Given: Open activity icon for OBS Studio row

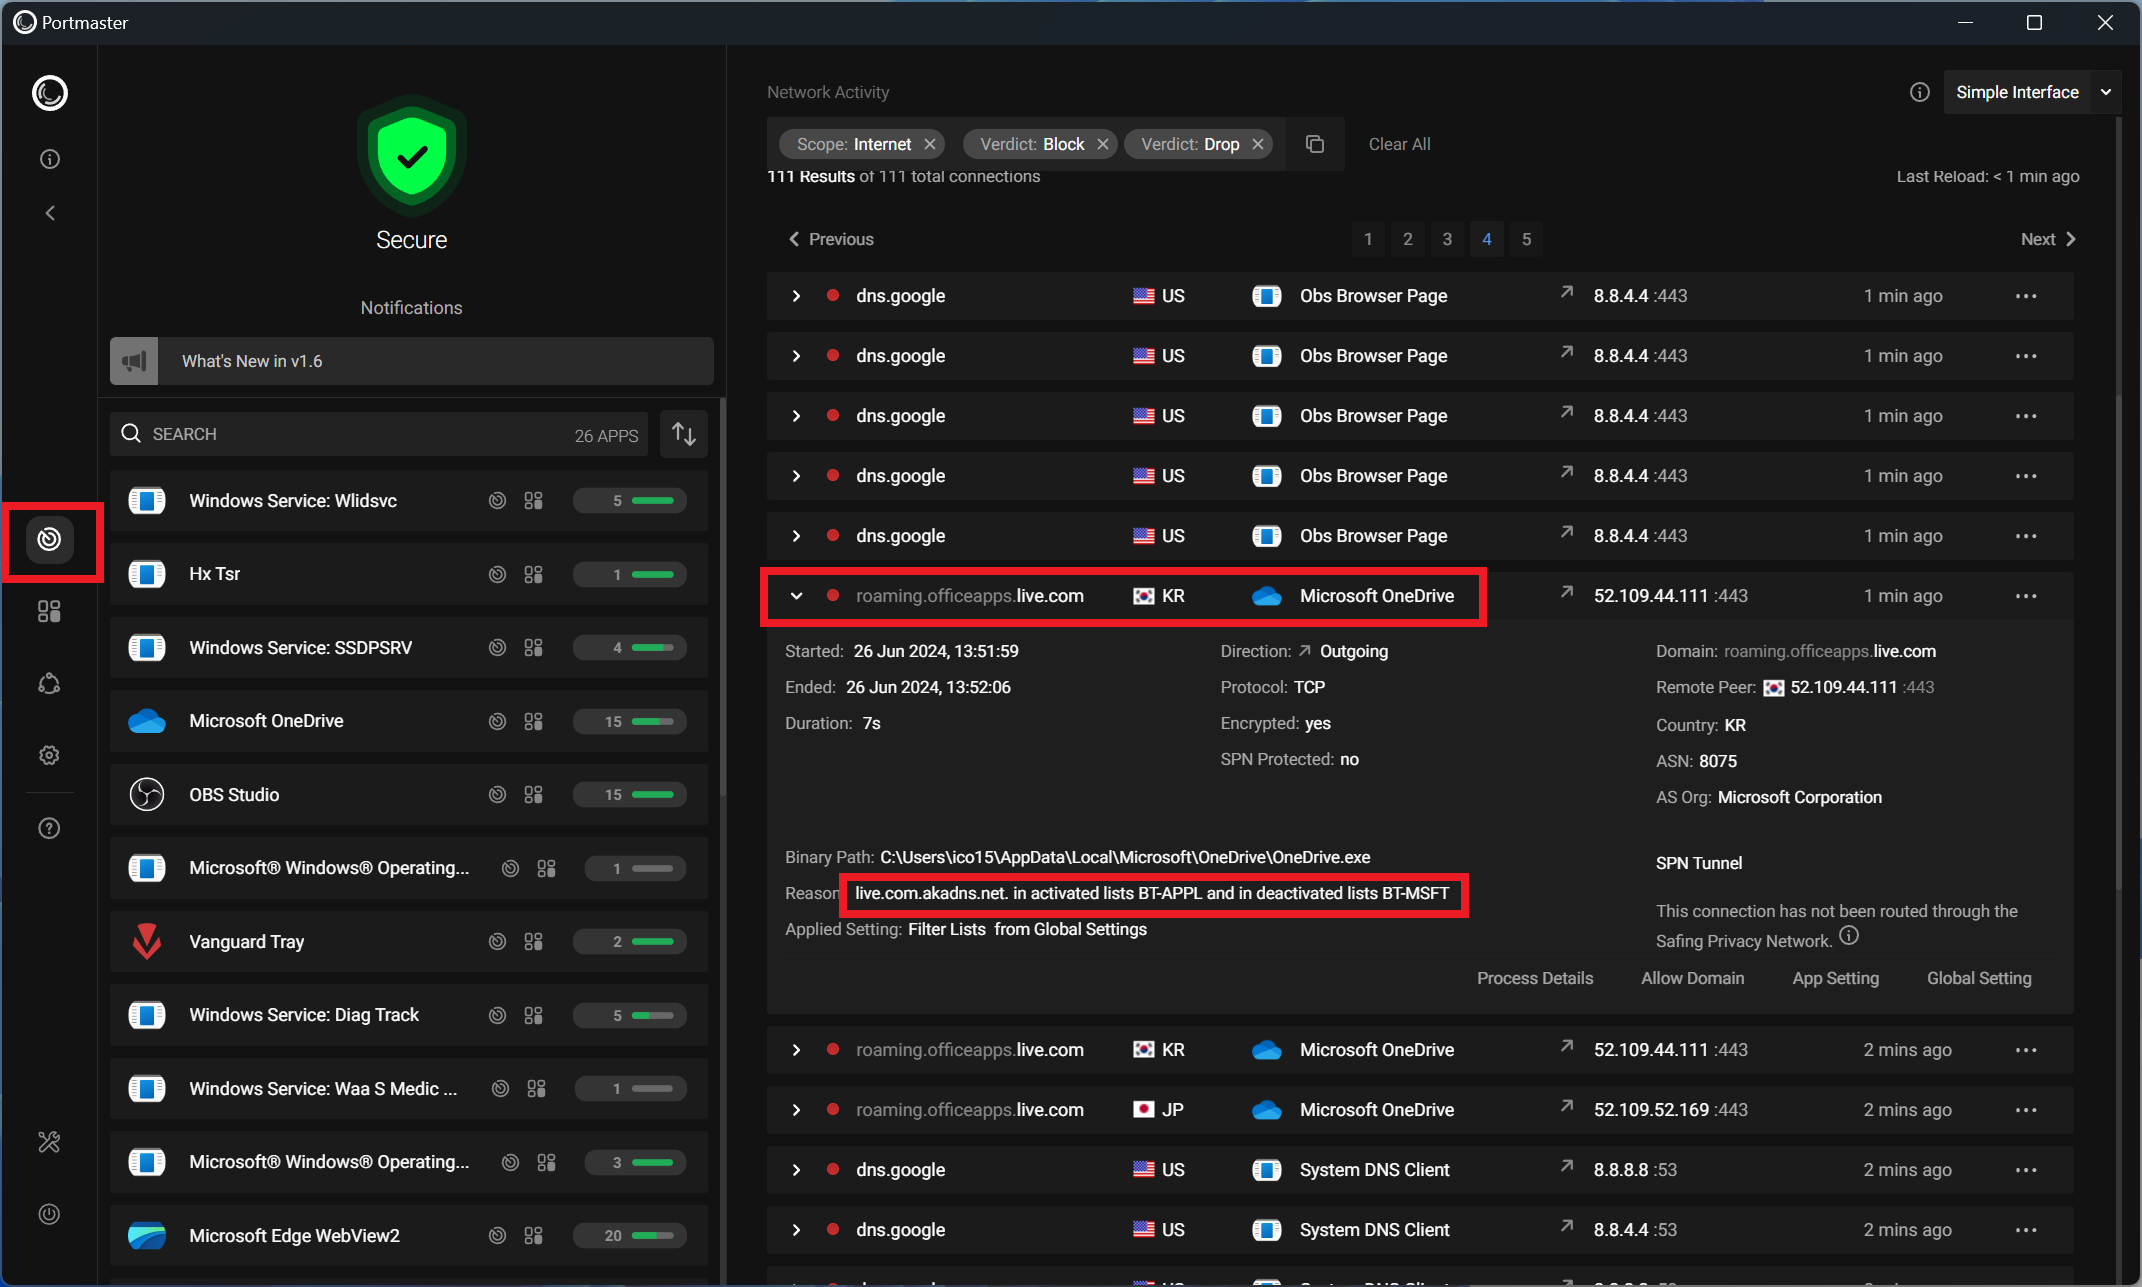Looking at the screenshot, I should [497, 794].
